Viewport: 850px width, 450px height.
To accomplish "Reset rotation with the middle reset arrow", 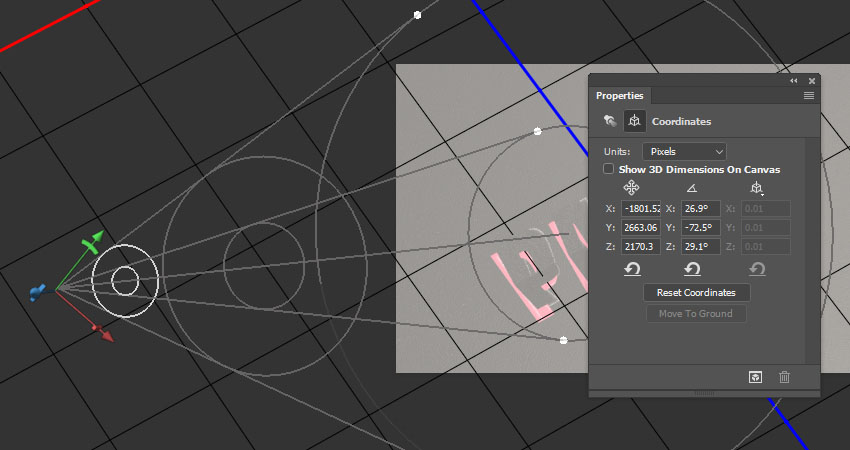I will (x=692, y=269).
